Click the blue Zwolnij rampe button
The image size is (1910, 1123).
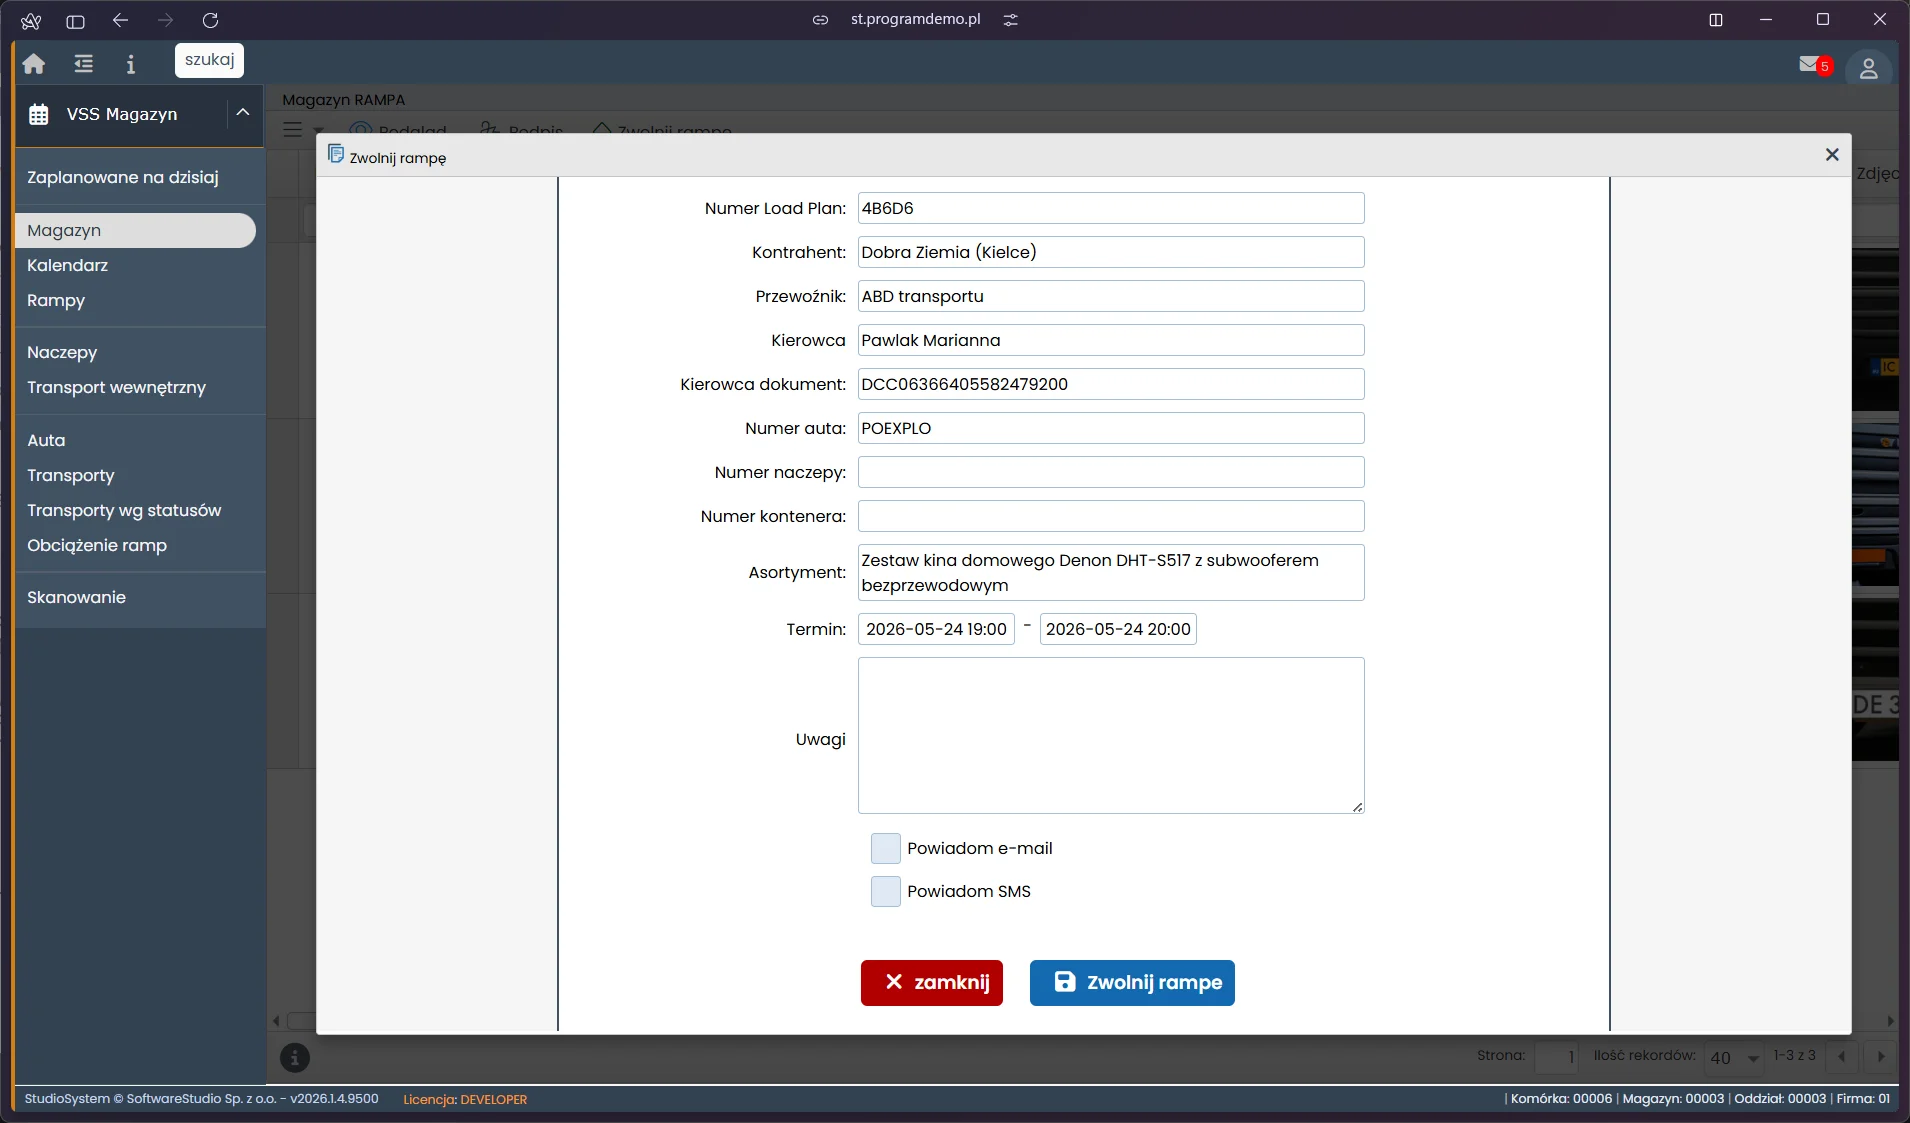tap(1132, 983)
